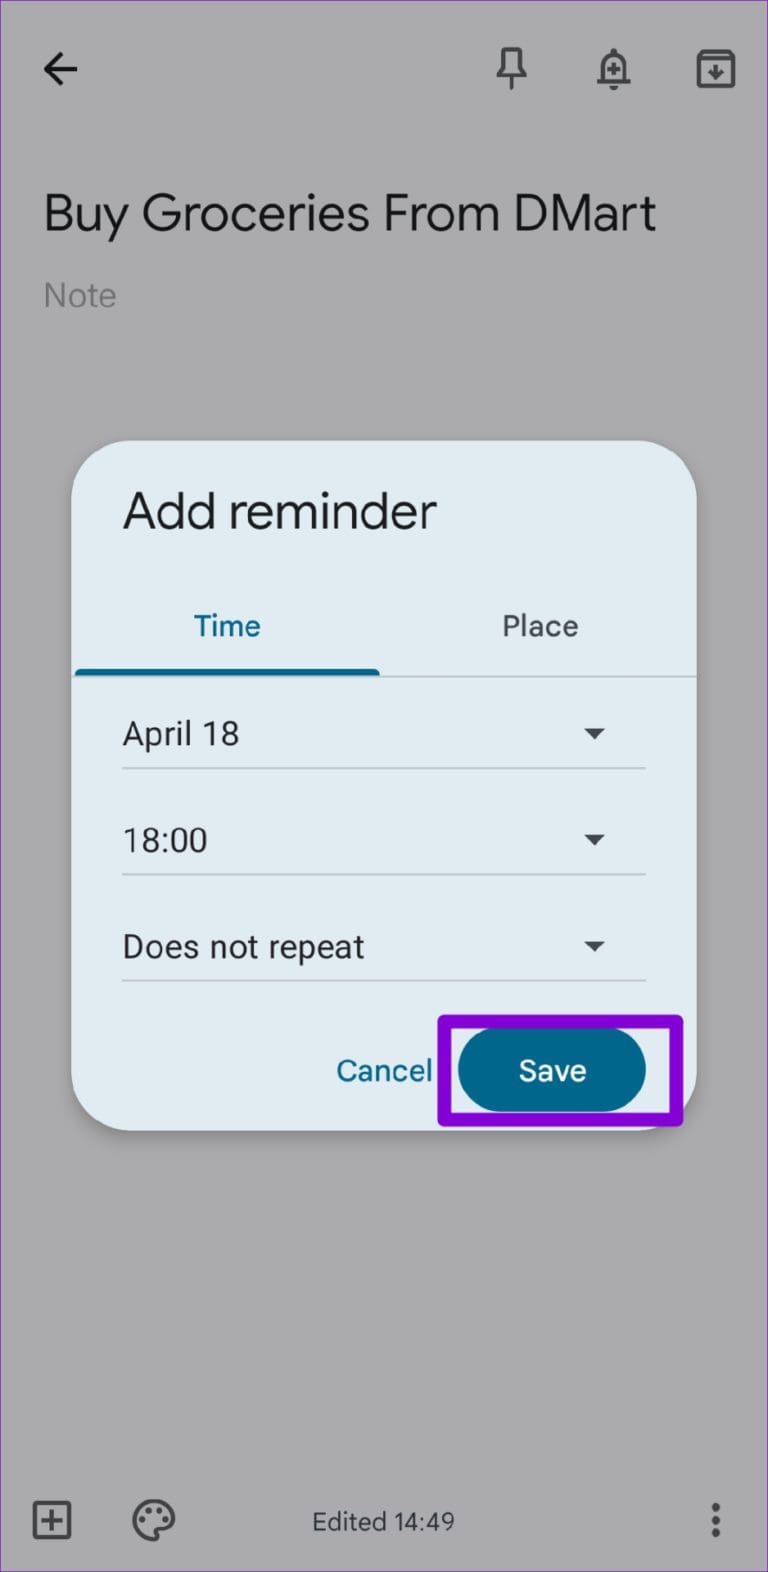Open the three-dot overflow menu

tap(715, 1520)
